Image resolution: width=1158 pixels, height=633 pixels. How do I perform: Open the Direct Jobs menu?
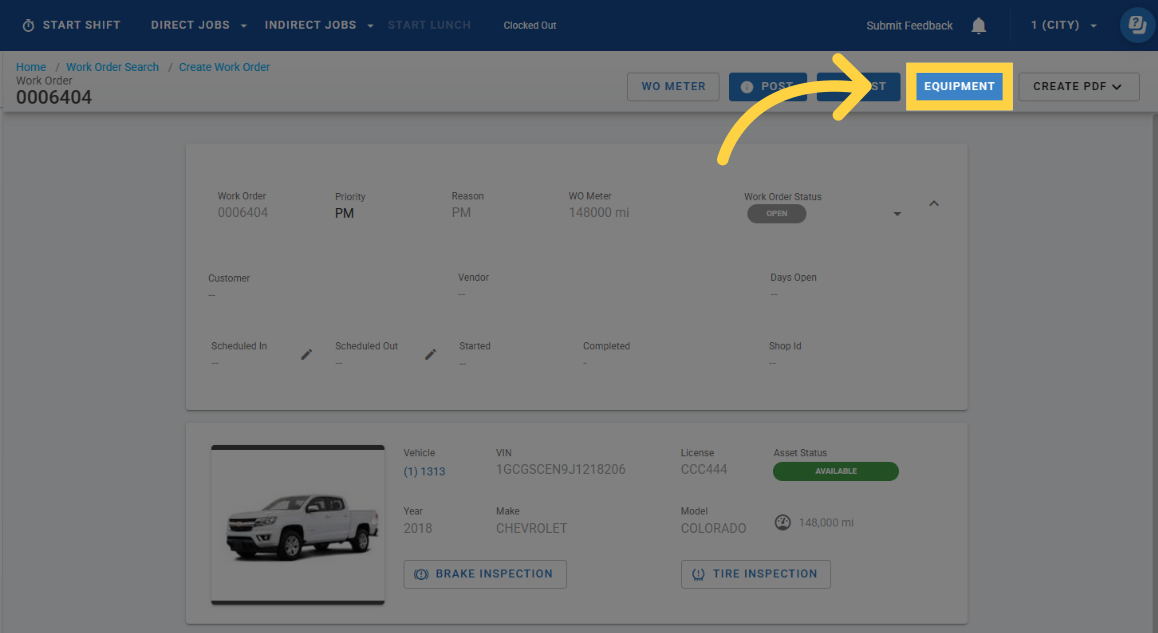199,25
